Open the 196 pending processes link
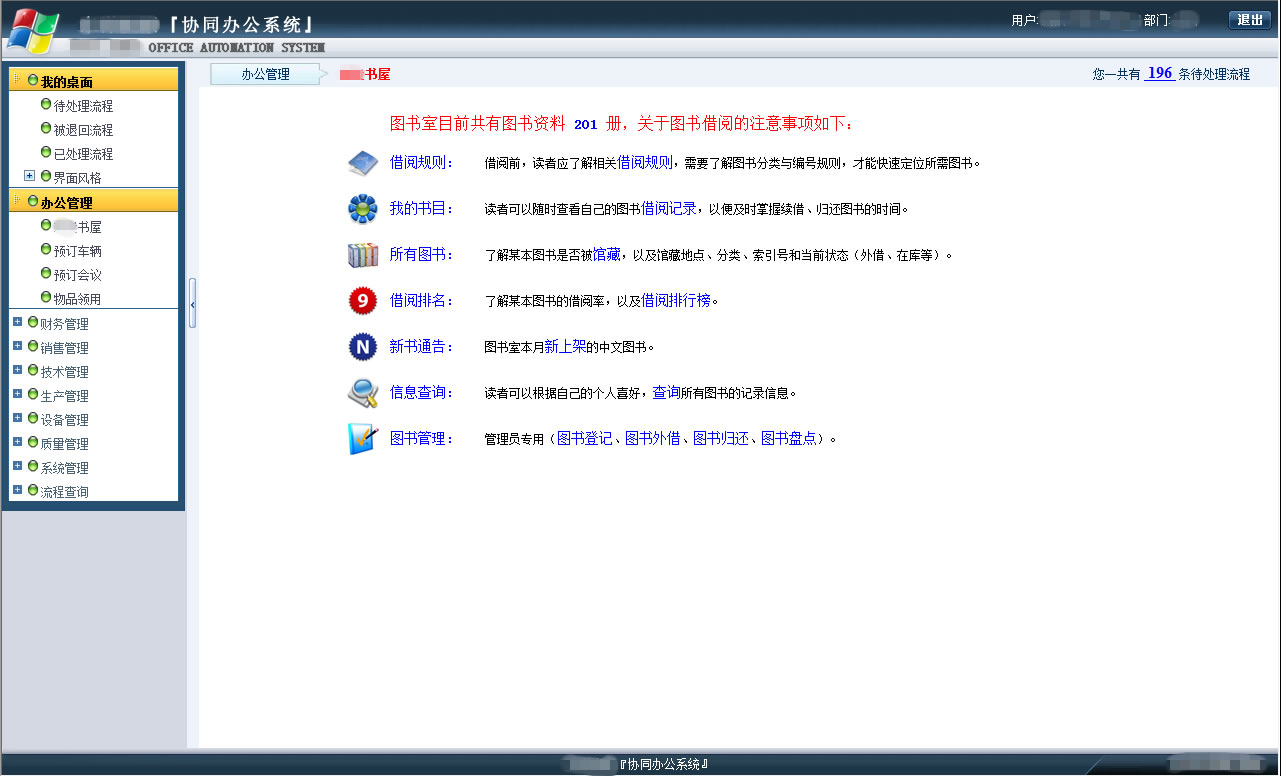The image size is (1281, 776). (x=1159, y=73)
